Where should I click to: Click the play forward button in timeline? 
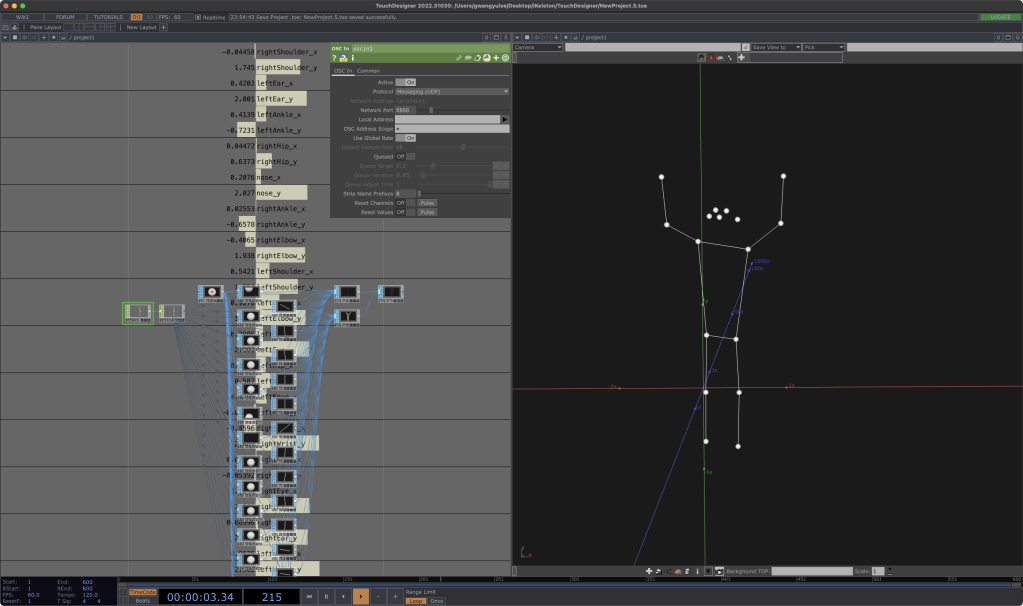(360, 596)
